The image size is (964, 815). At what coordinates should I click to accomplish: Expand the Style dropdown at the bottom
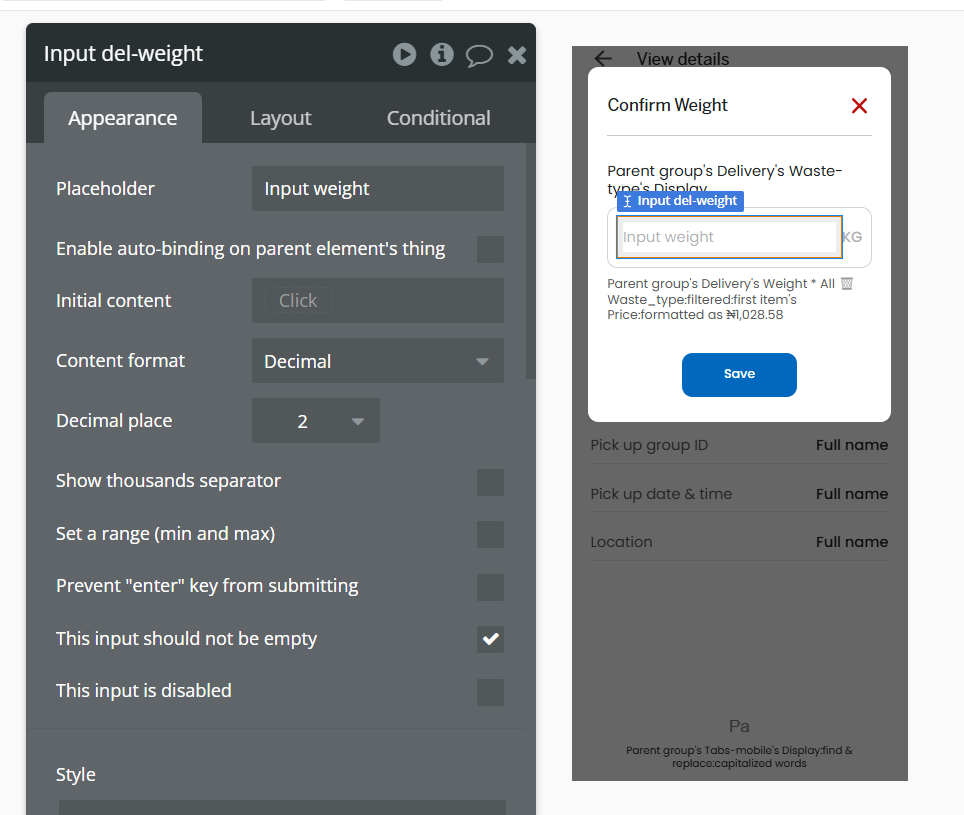tap(280, 807)
